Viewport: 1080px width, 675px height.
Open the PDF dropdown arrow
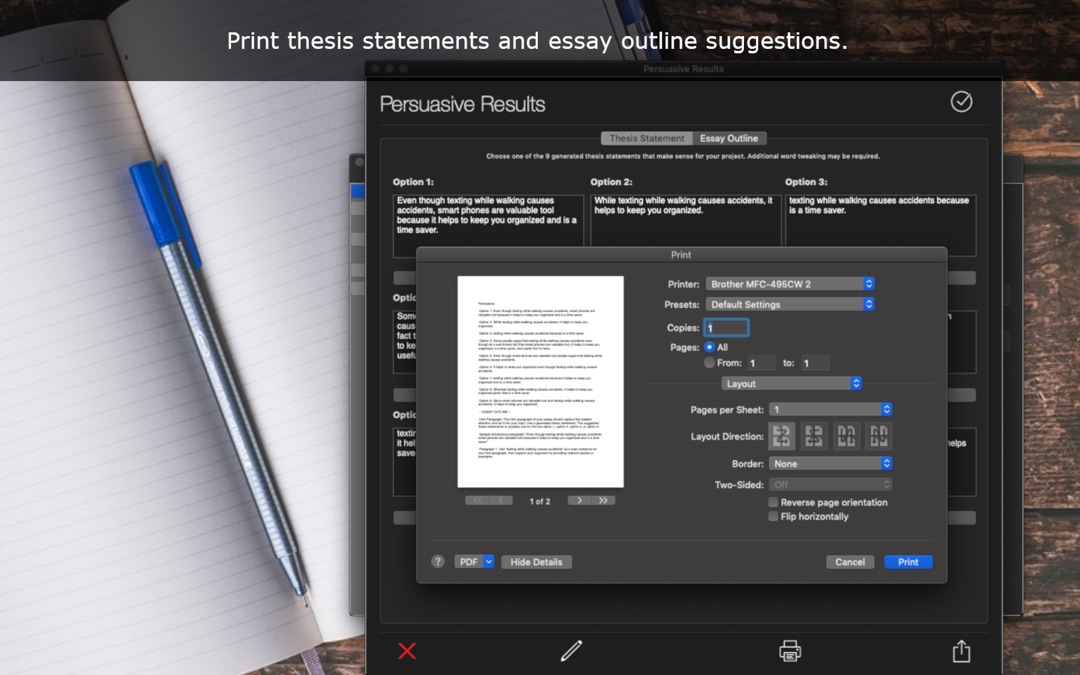488,562
